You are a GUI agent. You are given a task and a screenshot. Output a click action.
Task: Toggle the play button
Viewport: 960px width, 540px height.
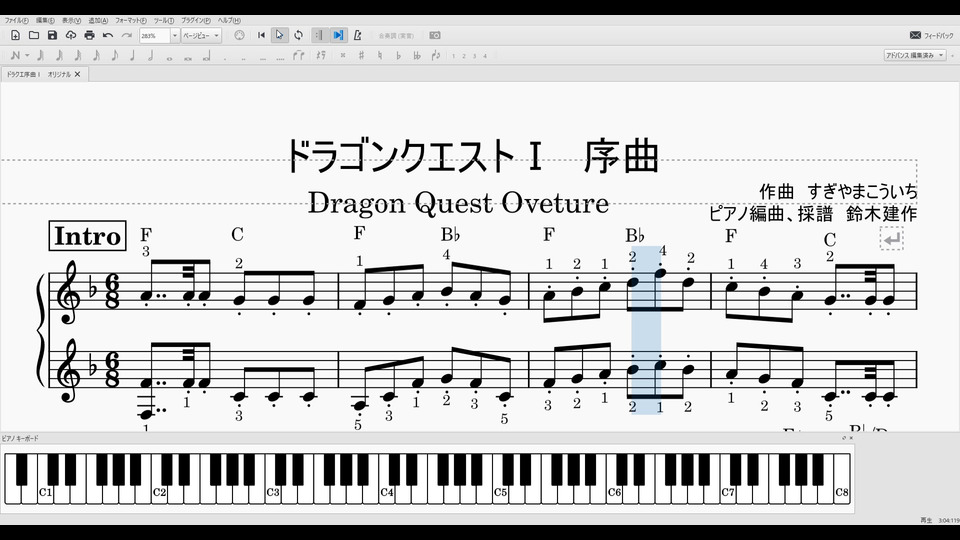click(280, 36)
